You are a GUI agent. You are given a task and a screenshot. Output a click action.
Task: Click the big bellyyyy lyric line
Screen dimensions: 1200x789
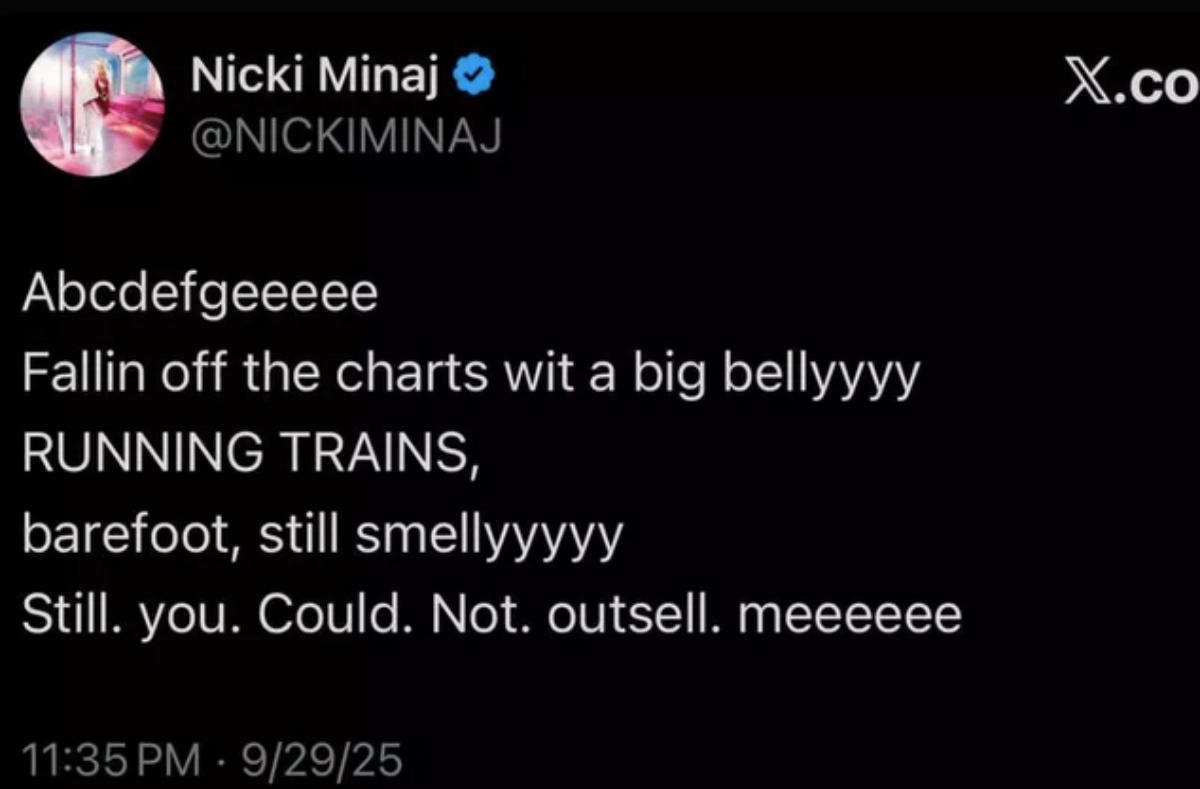(x=470, y=373)
